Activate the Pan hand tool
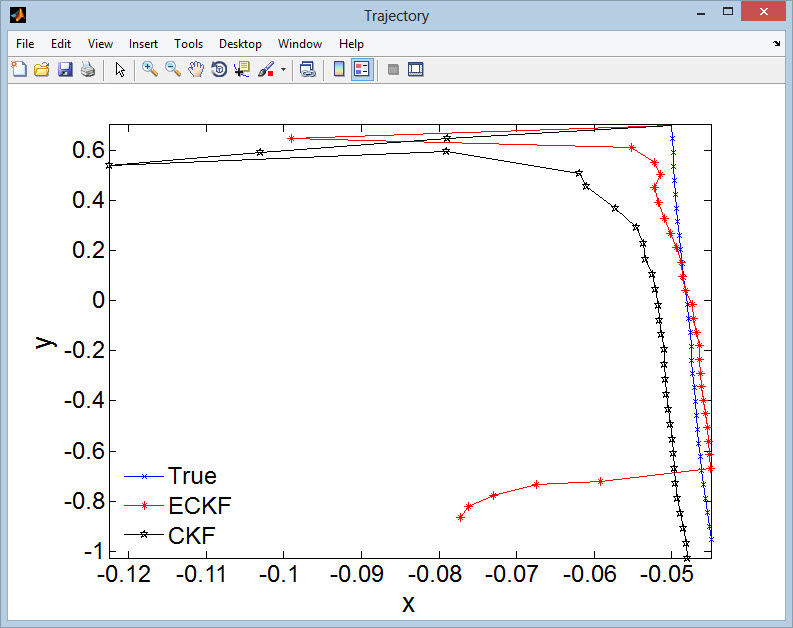This screenshot has height=628, width=793. click(196, 69)
